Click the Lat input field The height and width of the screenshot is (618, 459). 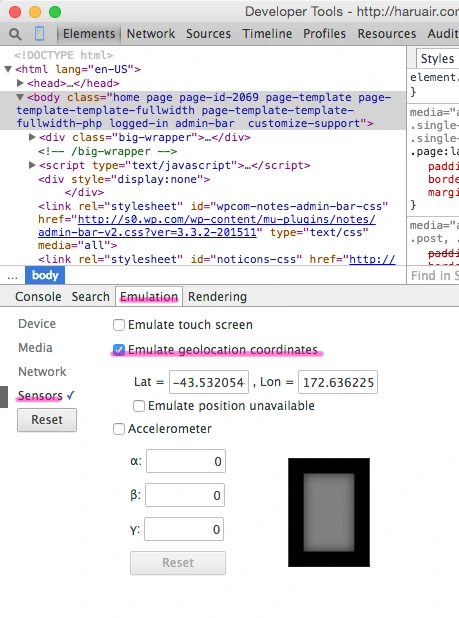[x=209, y=382]
